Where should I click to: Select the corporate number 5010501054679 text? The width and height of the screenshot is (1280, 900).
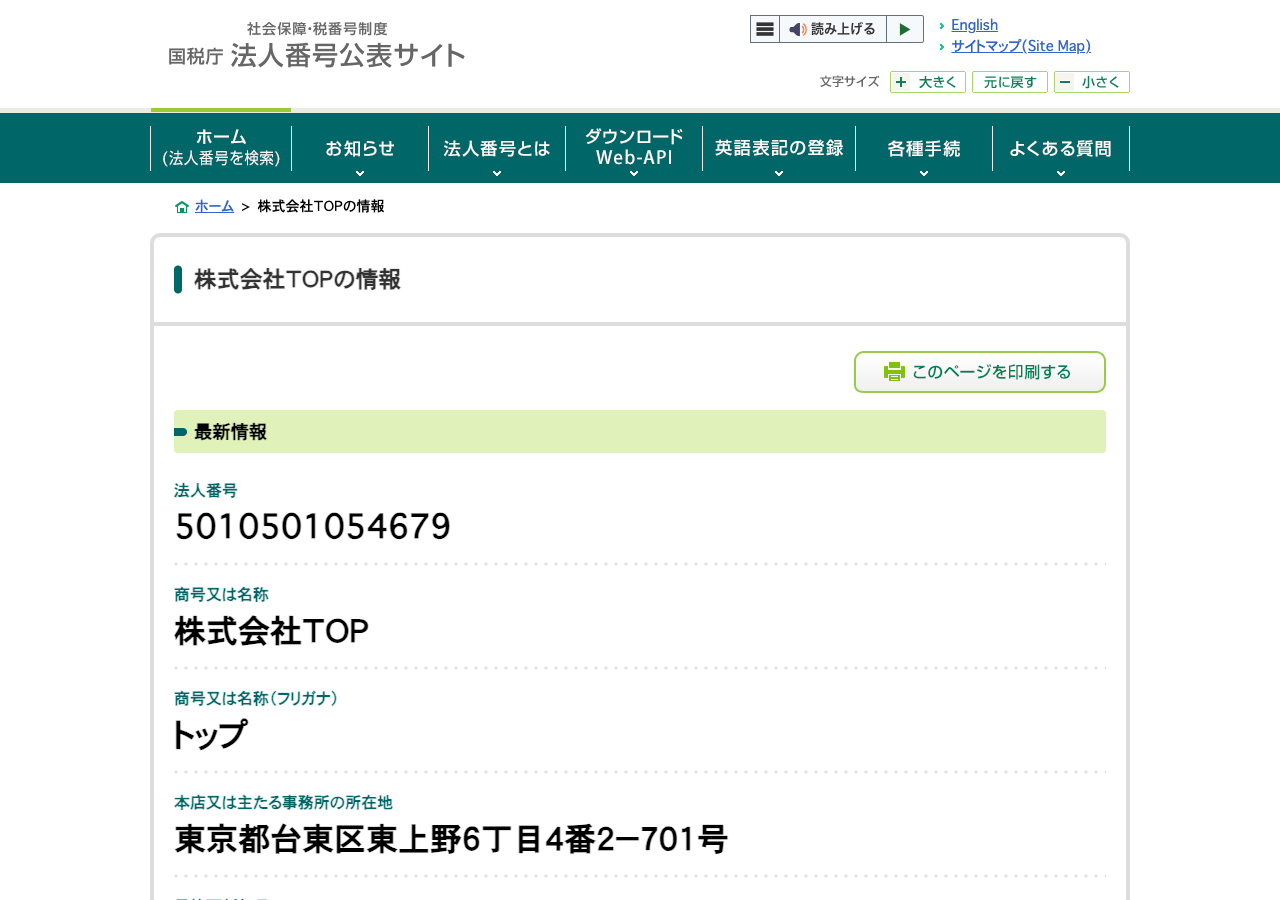point(313,526)
